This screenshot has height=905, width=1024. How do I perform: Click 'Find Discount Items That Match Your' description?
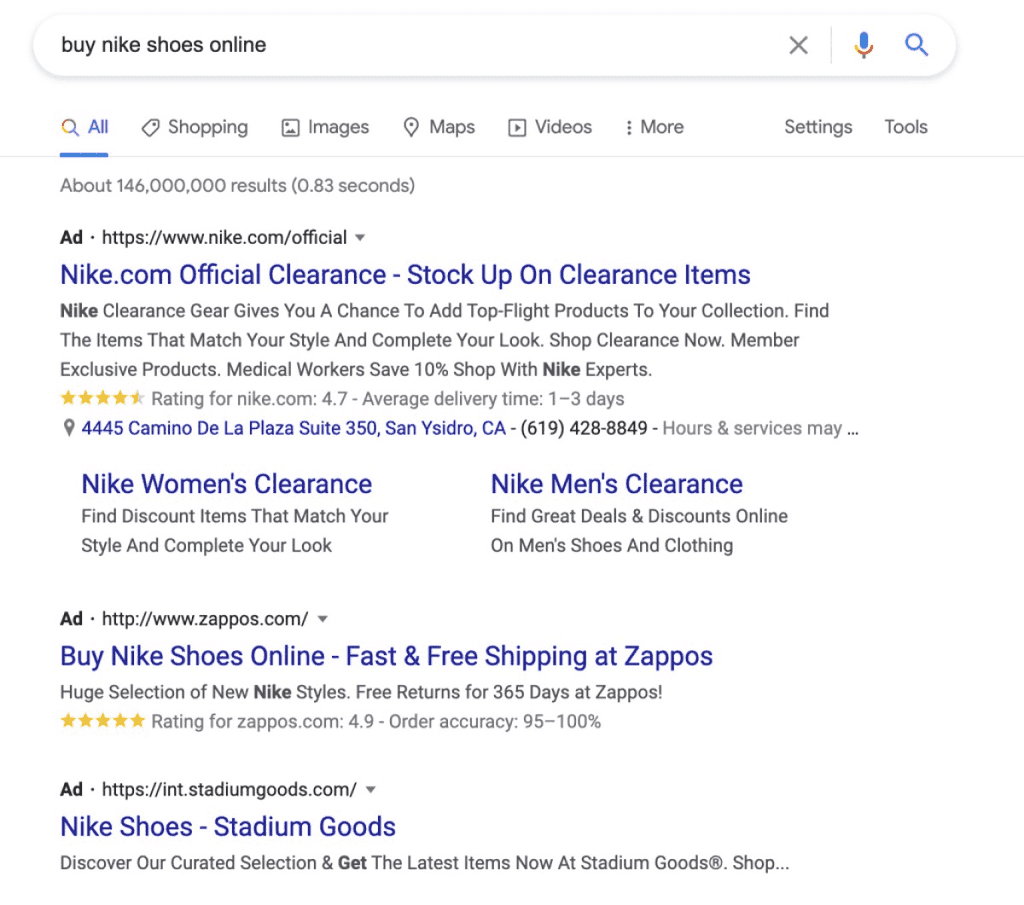(x=235, y=516)
